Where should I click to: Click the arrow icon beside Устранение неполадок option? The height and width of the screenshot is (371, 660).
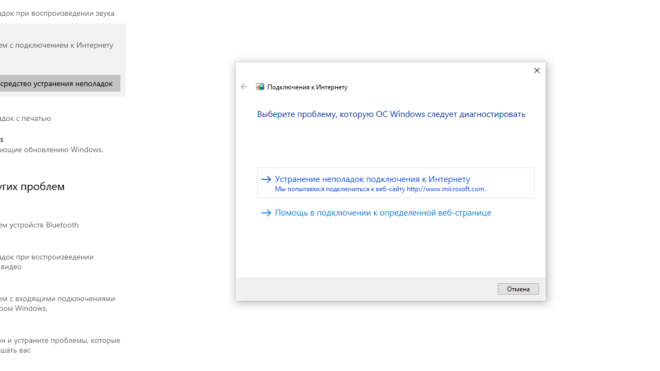pyautogui.click(x=266, y=179)
